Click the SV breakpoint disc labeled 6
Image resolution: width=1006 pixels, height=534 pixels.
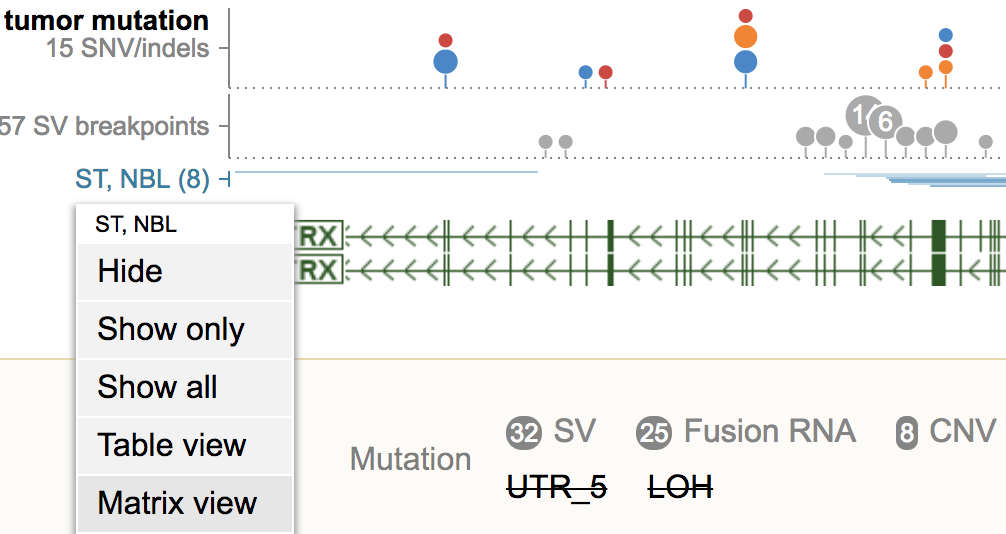(885, 121)
